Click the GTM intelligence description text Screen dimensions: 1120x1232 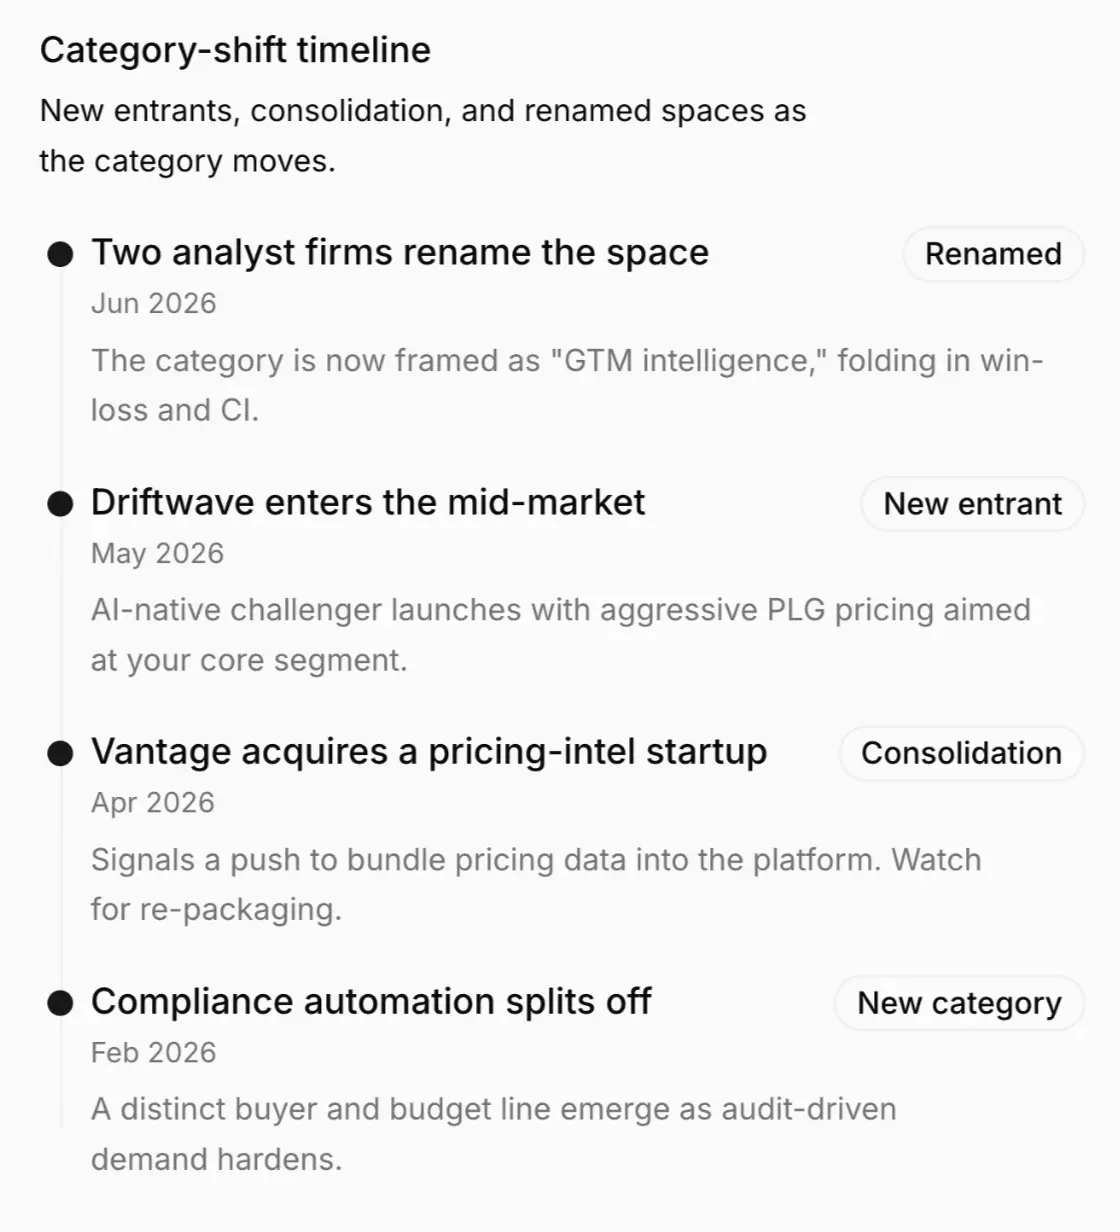(567, 385)
